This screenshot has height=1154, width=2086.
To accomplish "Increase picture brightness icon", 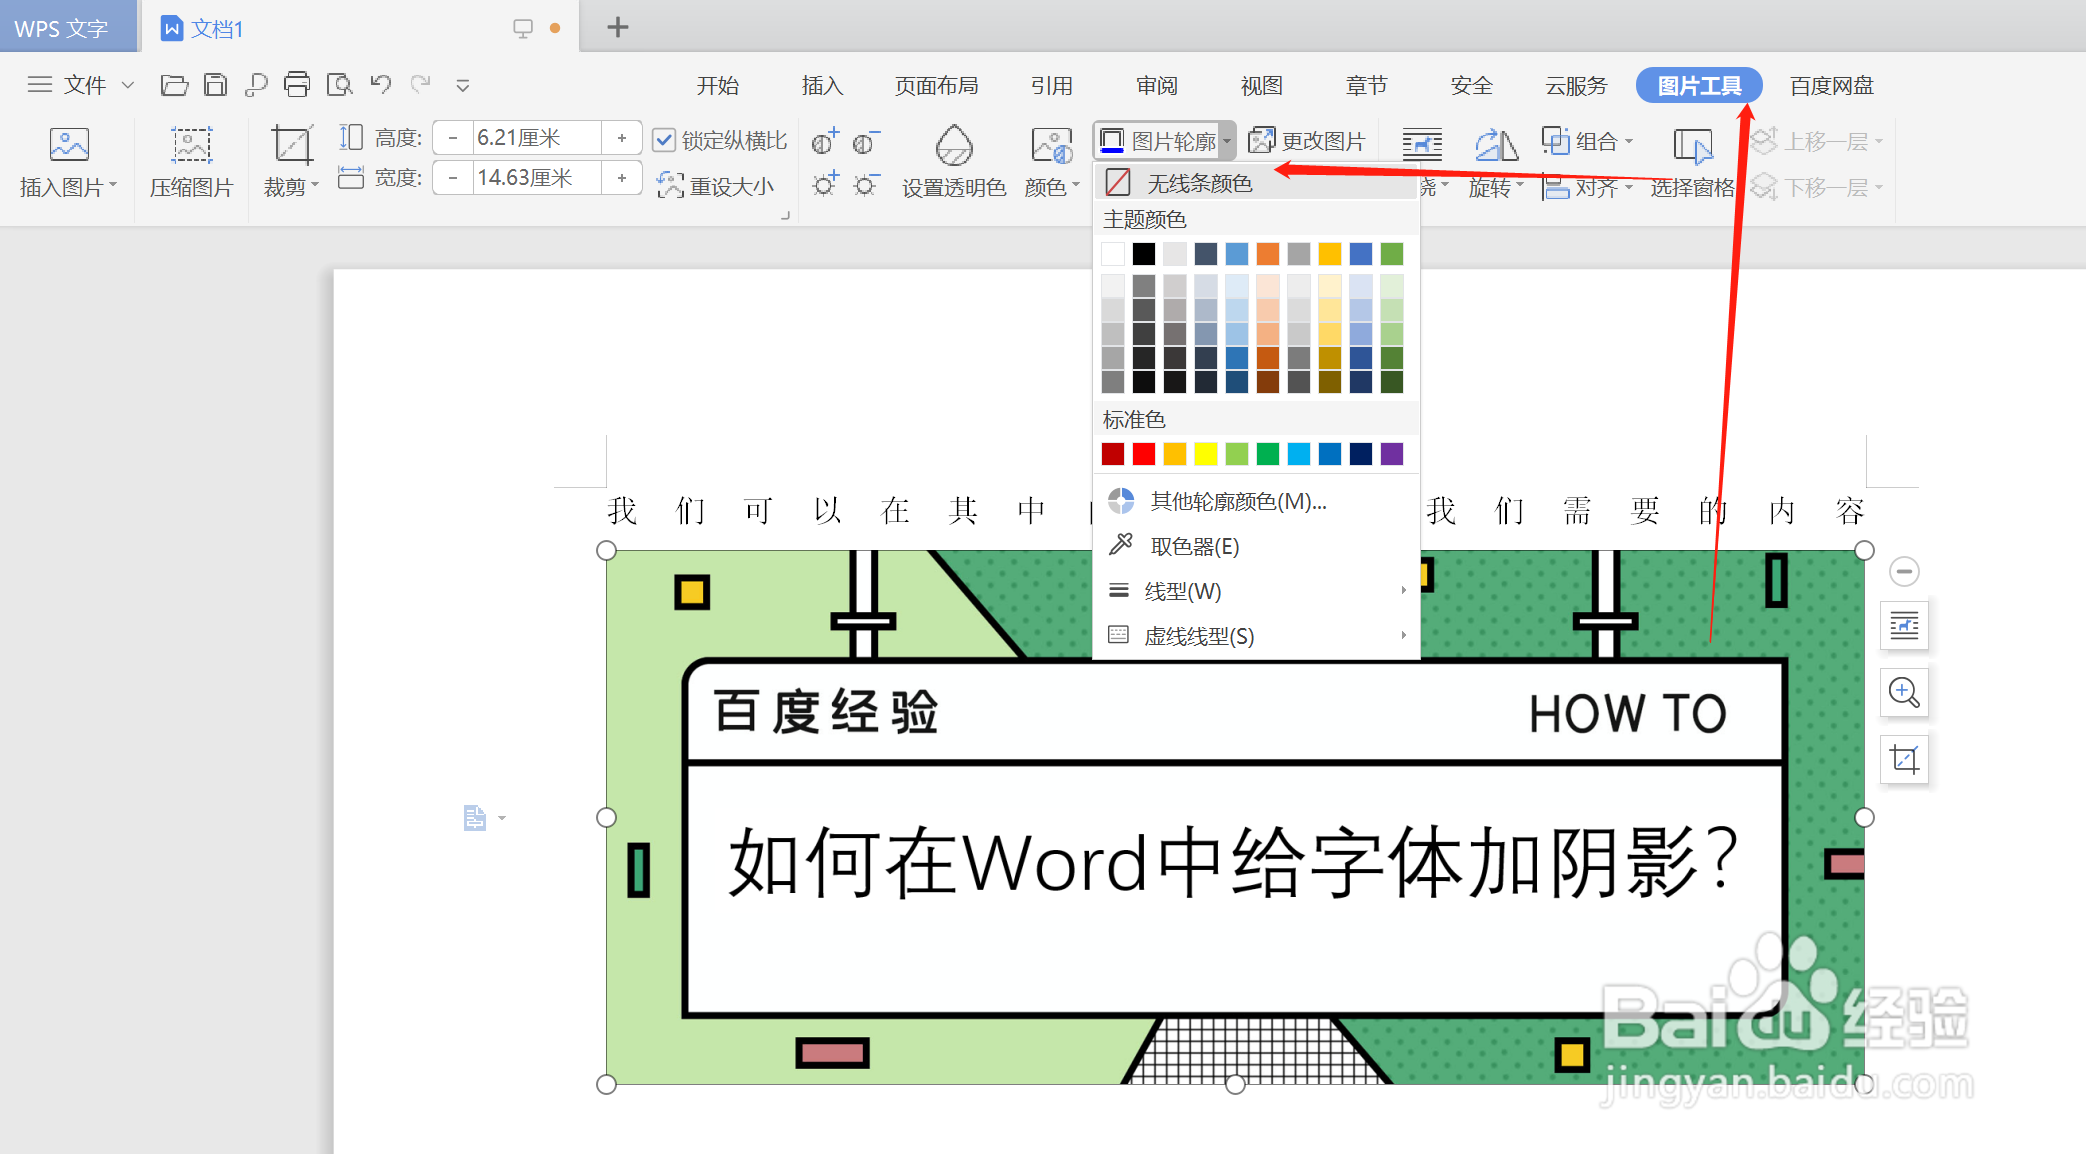I will (825, 185).
